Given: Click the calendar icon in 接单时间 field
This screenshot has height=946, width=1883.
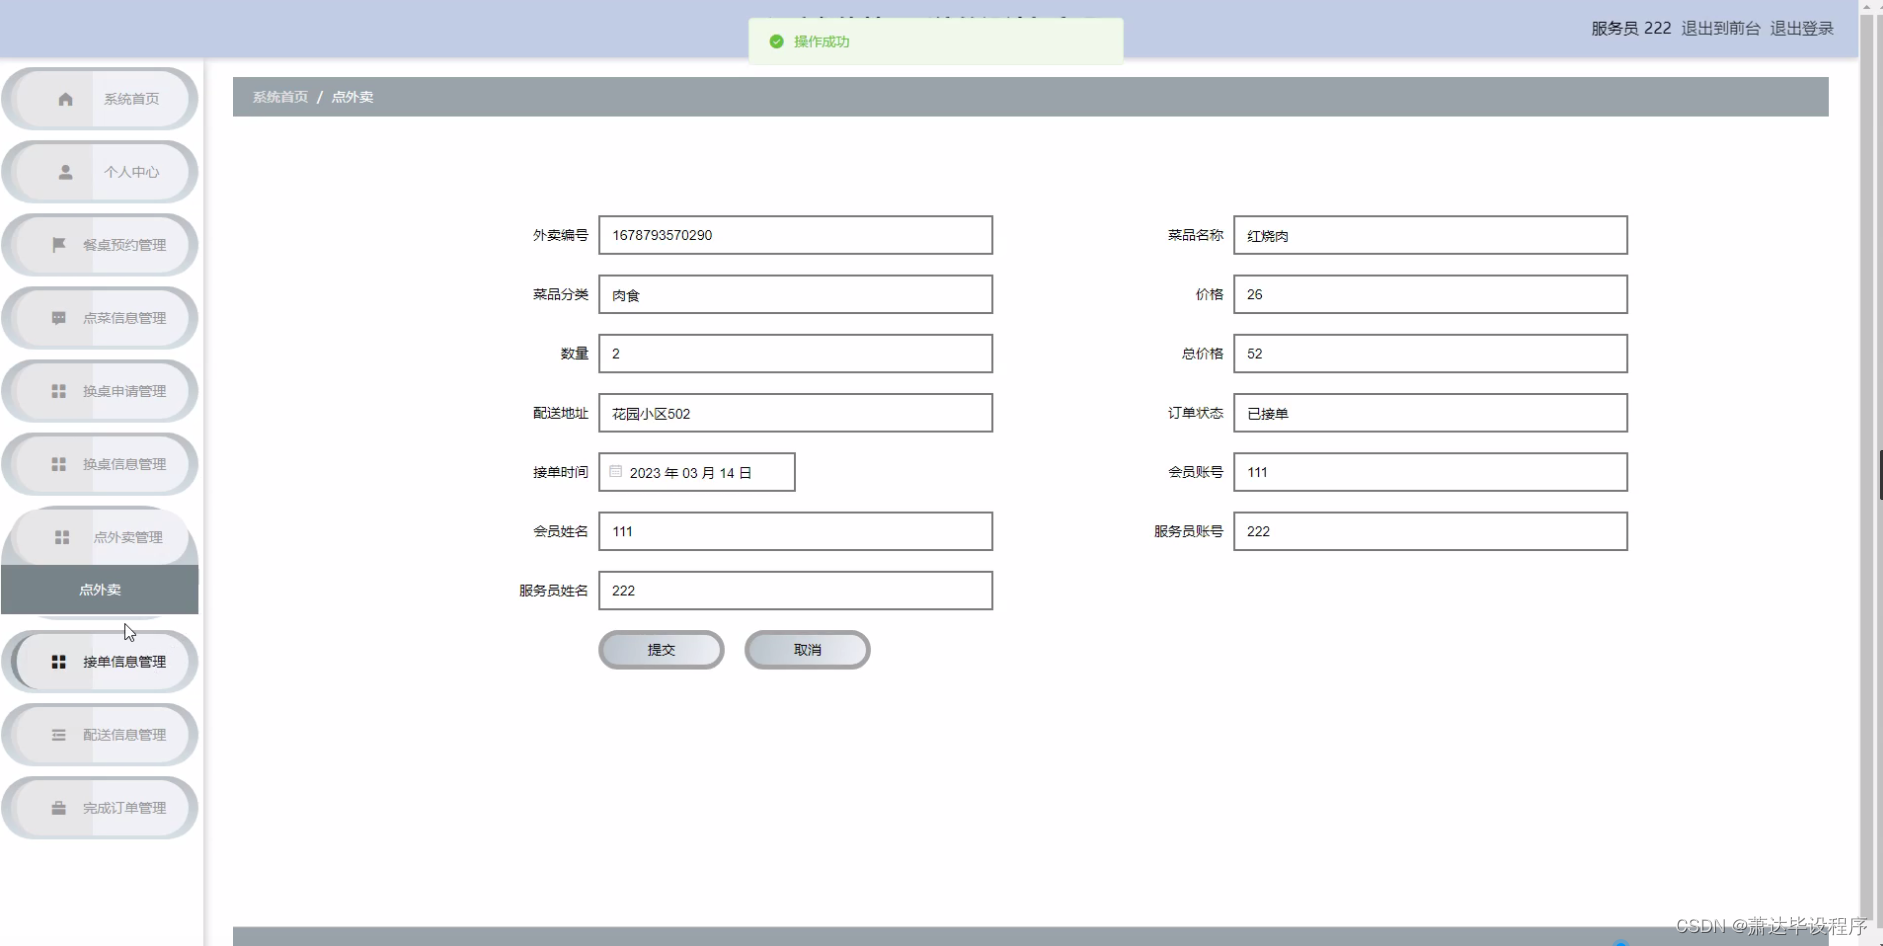Looking at the screenshot, I should [x=616, y=472].
